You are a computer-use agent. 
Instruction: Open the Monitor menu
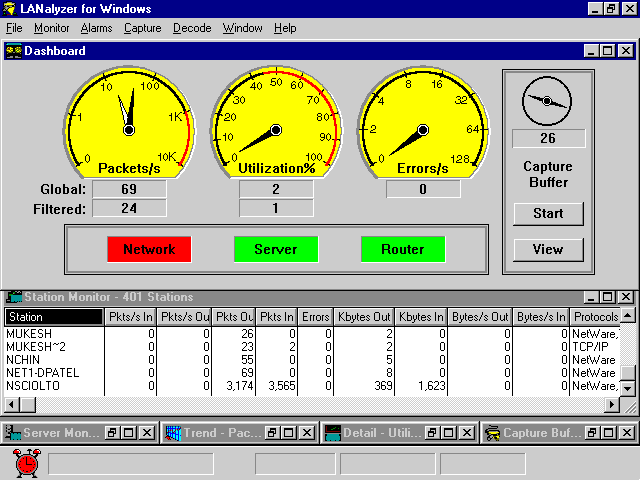(51, 28)
